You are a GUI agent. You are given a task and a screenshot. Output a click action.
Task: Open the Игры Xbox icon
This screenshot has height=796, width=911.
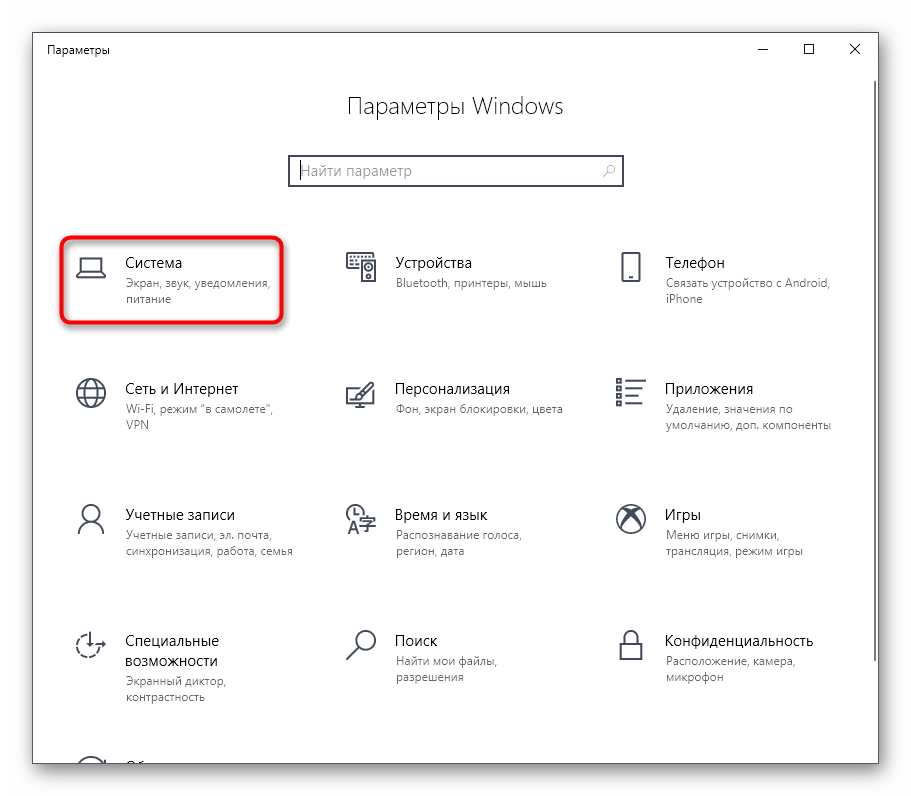tap(630, 519)
